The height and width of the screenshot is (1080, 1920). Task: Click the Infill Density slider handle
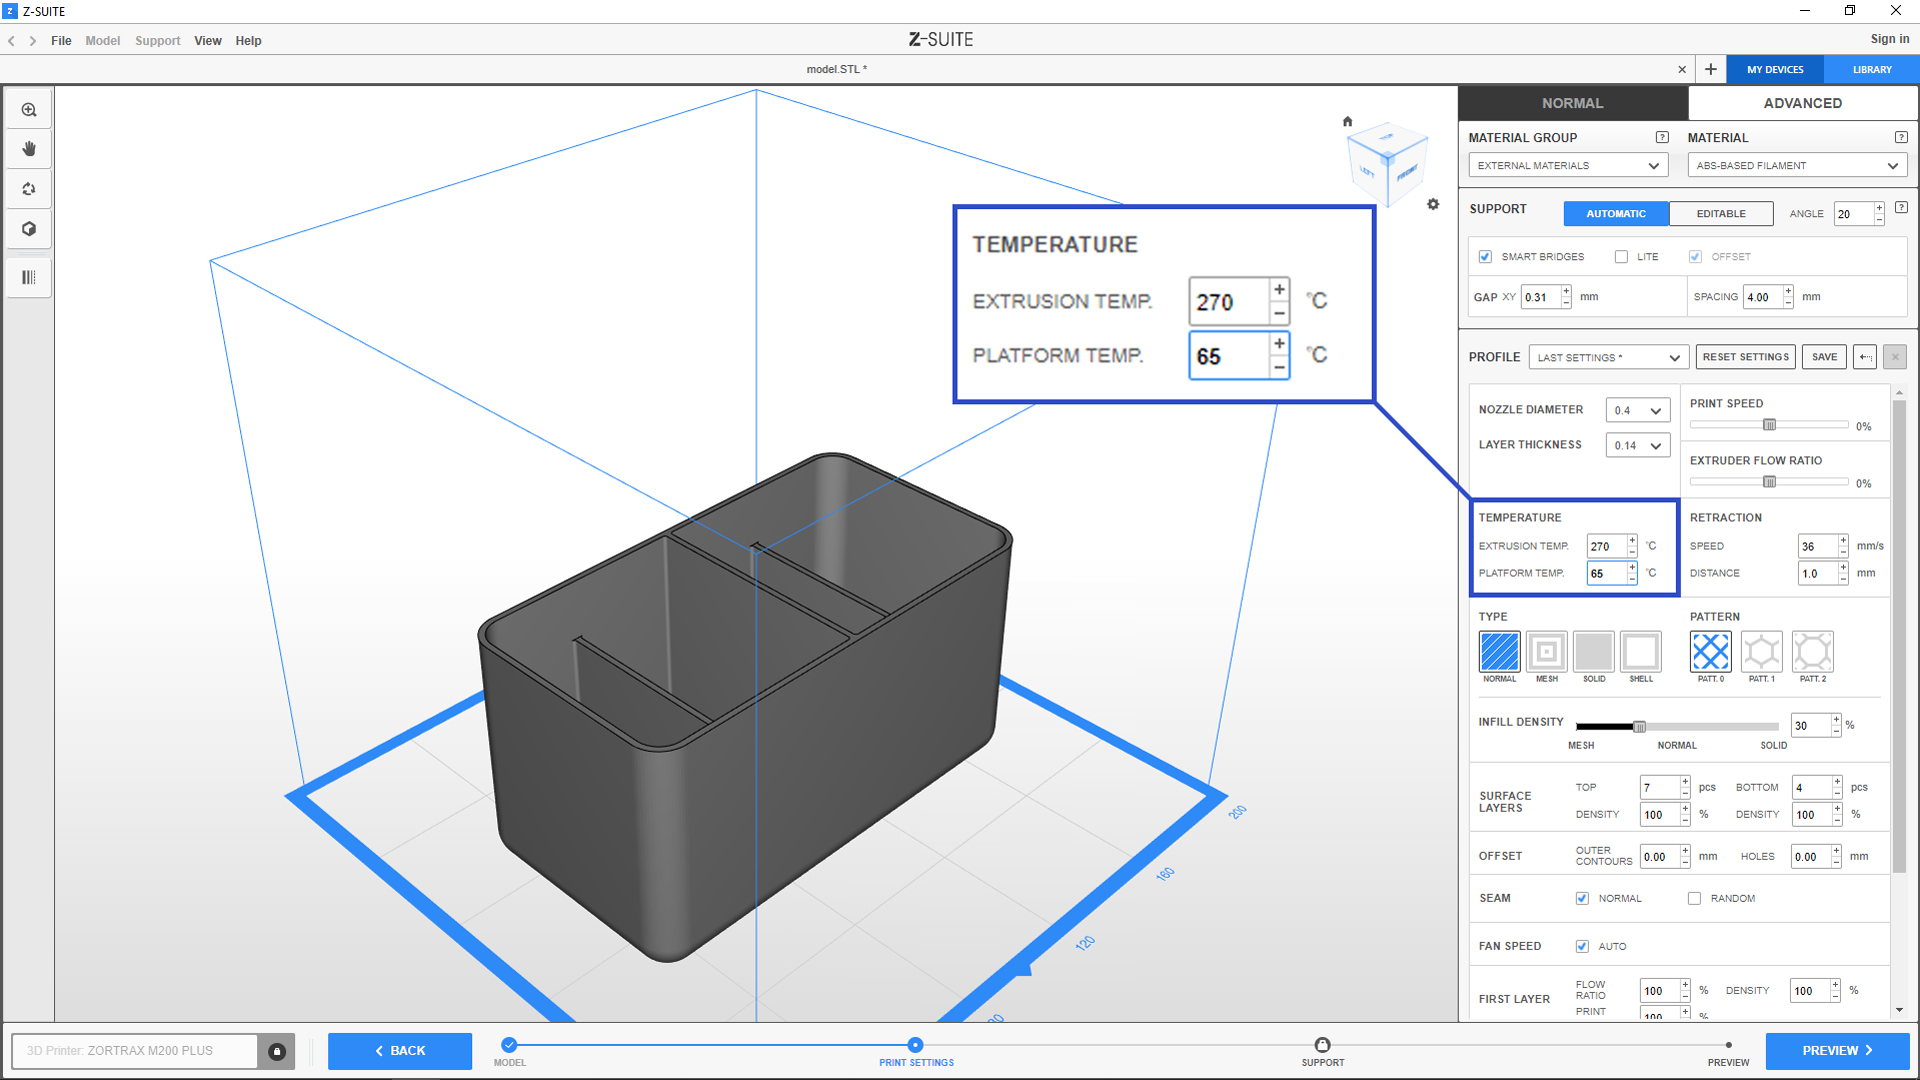[x=1639, y=727]
